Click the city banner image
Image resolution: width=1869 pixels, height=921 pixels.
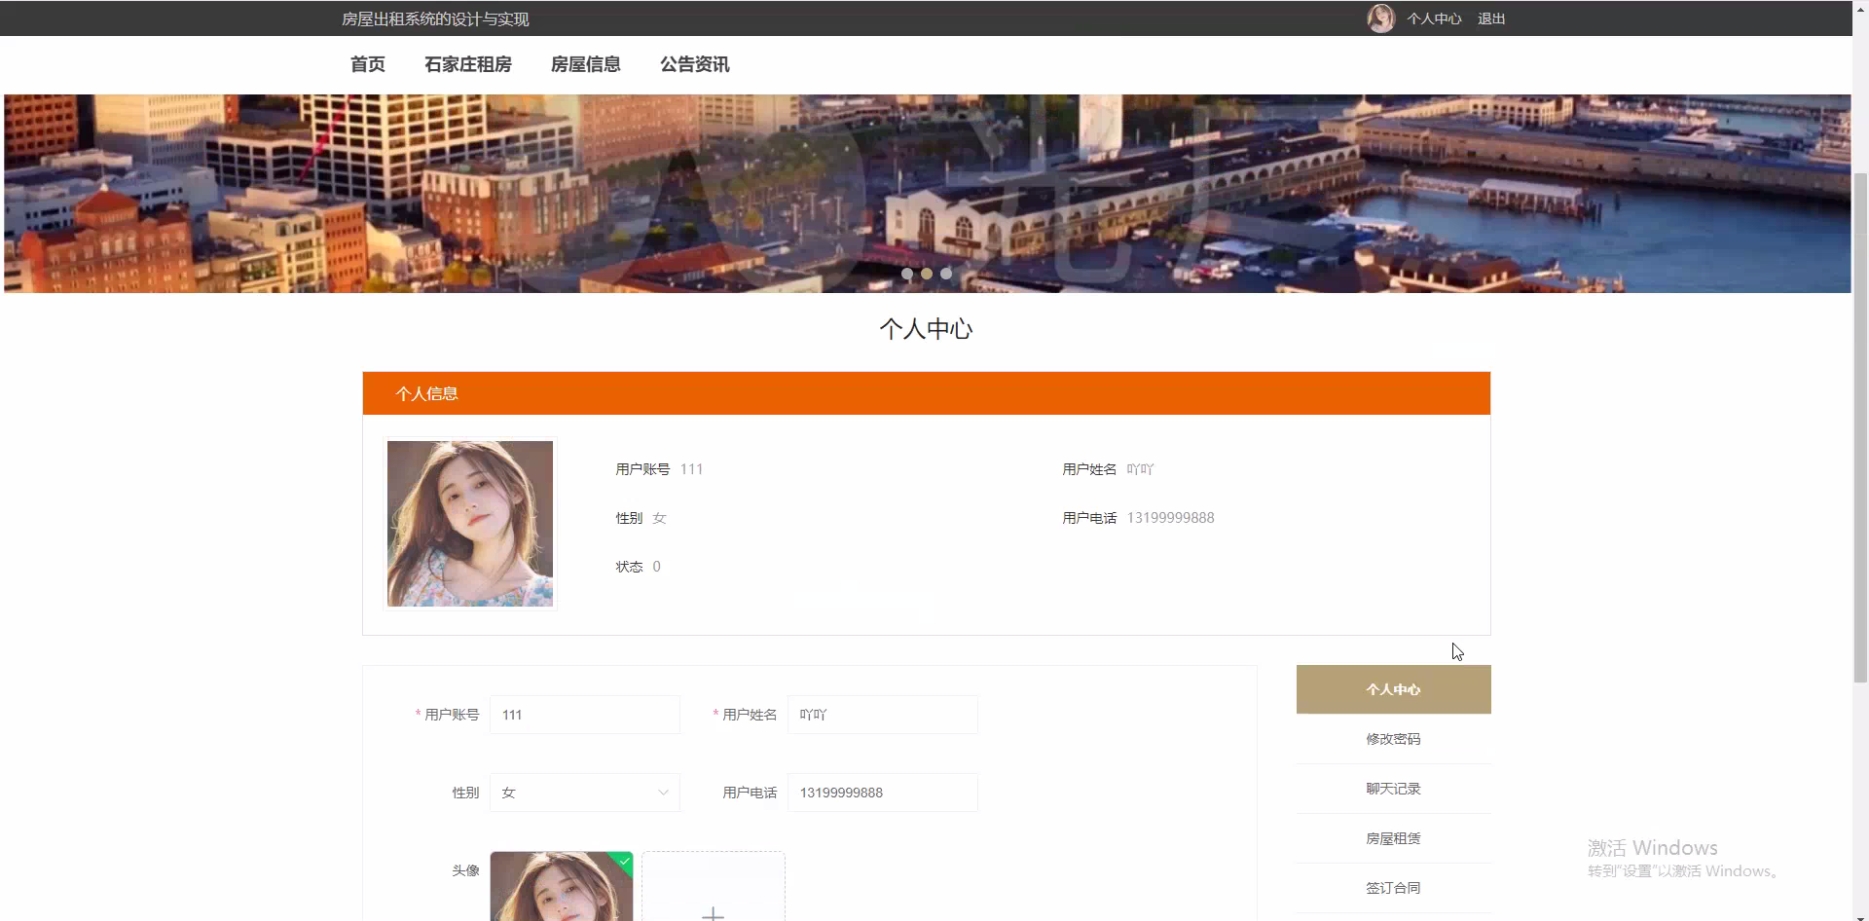(927, 193)
